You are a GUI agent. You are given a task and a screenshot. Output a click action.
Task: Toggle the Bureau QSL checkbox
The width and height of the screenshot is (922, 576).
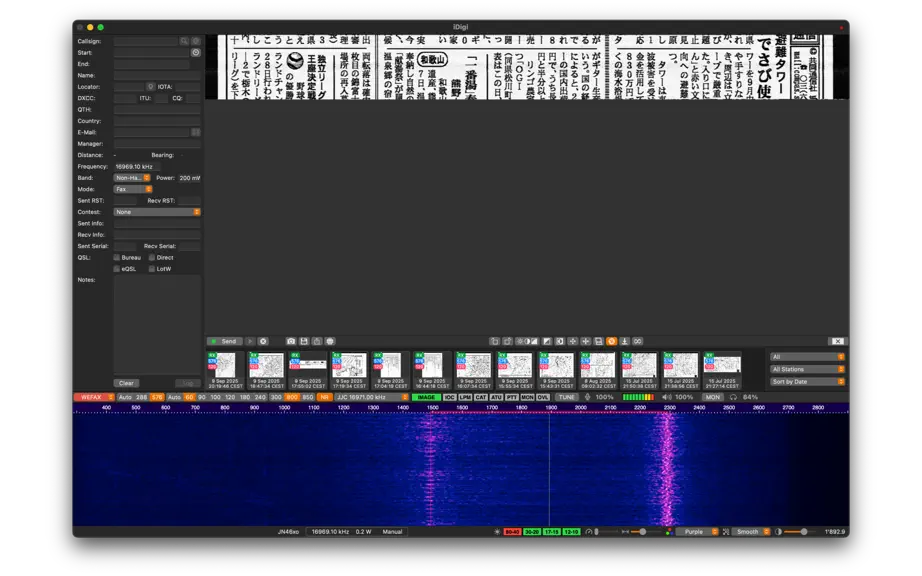coord(116,257)
